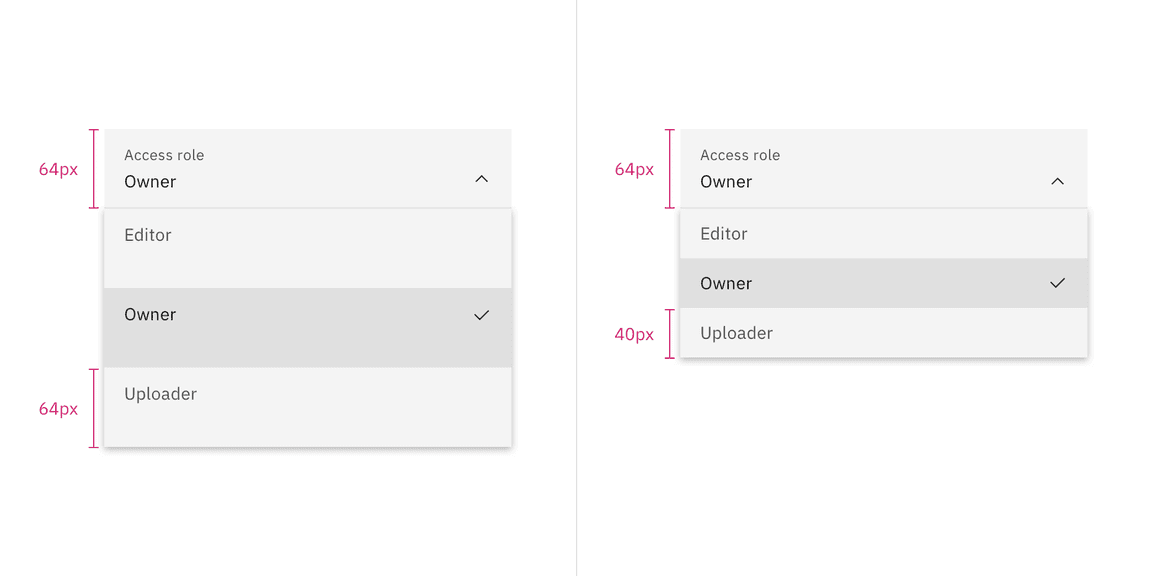This screenshot has width=1152, height=576.
Task: Collapse the left dropdown using its chevron
Action: (x=481, y=180)
